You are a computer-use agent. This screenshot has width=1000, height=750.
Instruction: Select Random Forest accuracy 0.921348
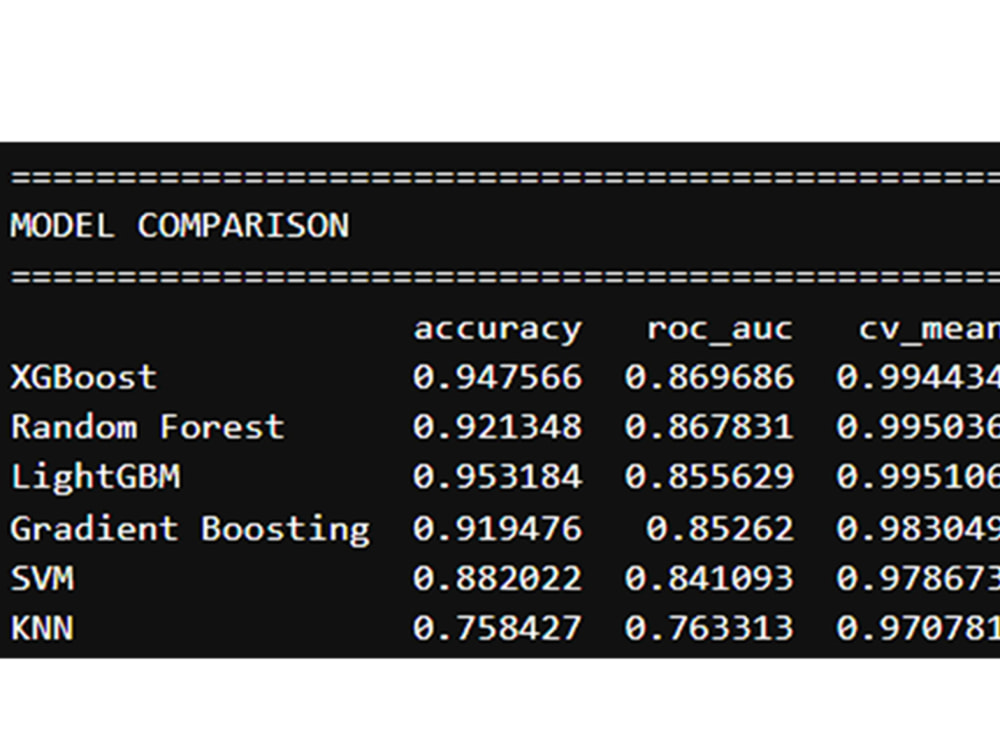pos(497,427)
